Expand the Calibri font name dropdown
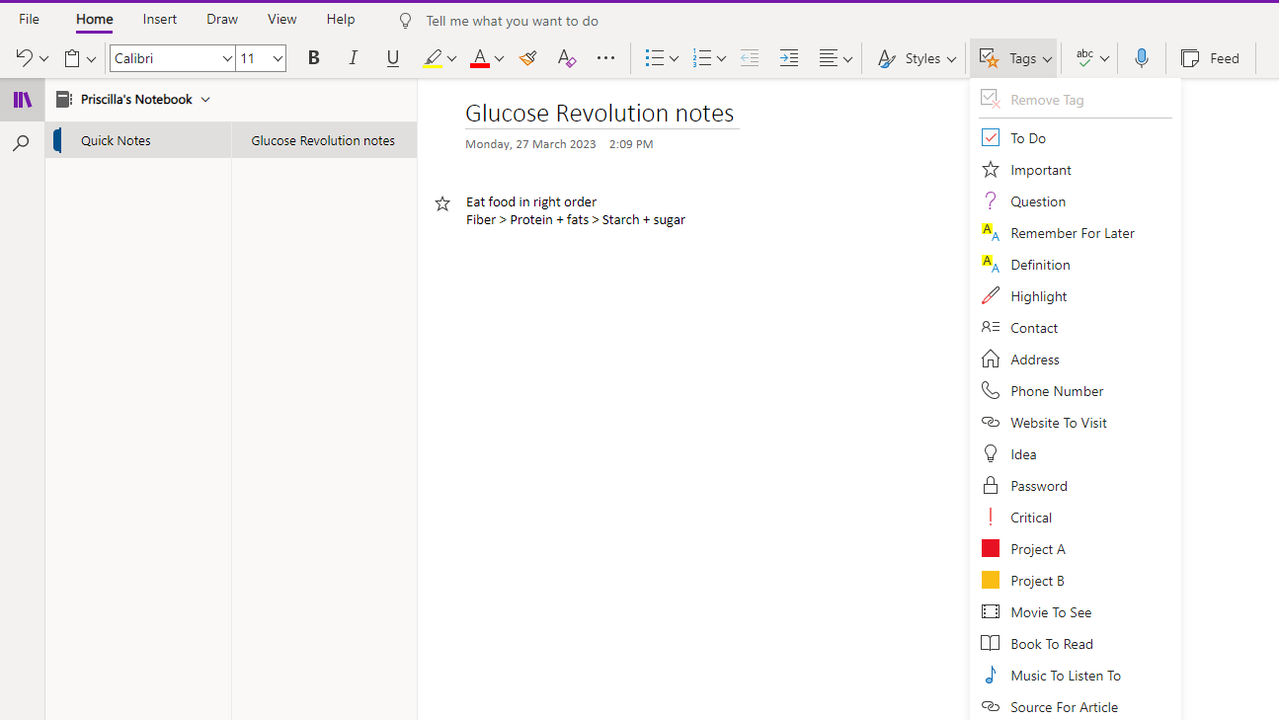This screenshot has width=1279, height=720. tap(227, 59)
